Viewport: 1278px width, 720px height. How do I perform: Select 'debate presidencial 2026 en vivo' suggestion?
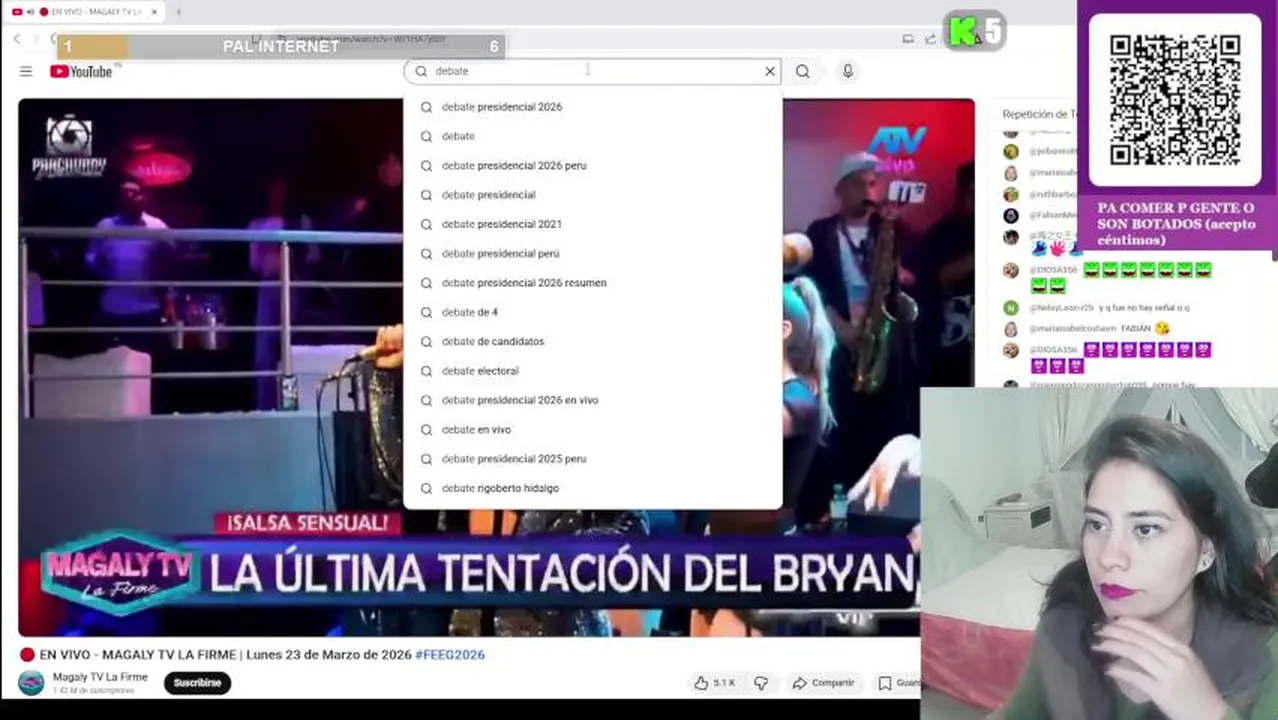click(593, 400)
